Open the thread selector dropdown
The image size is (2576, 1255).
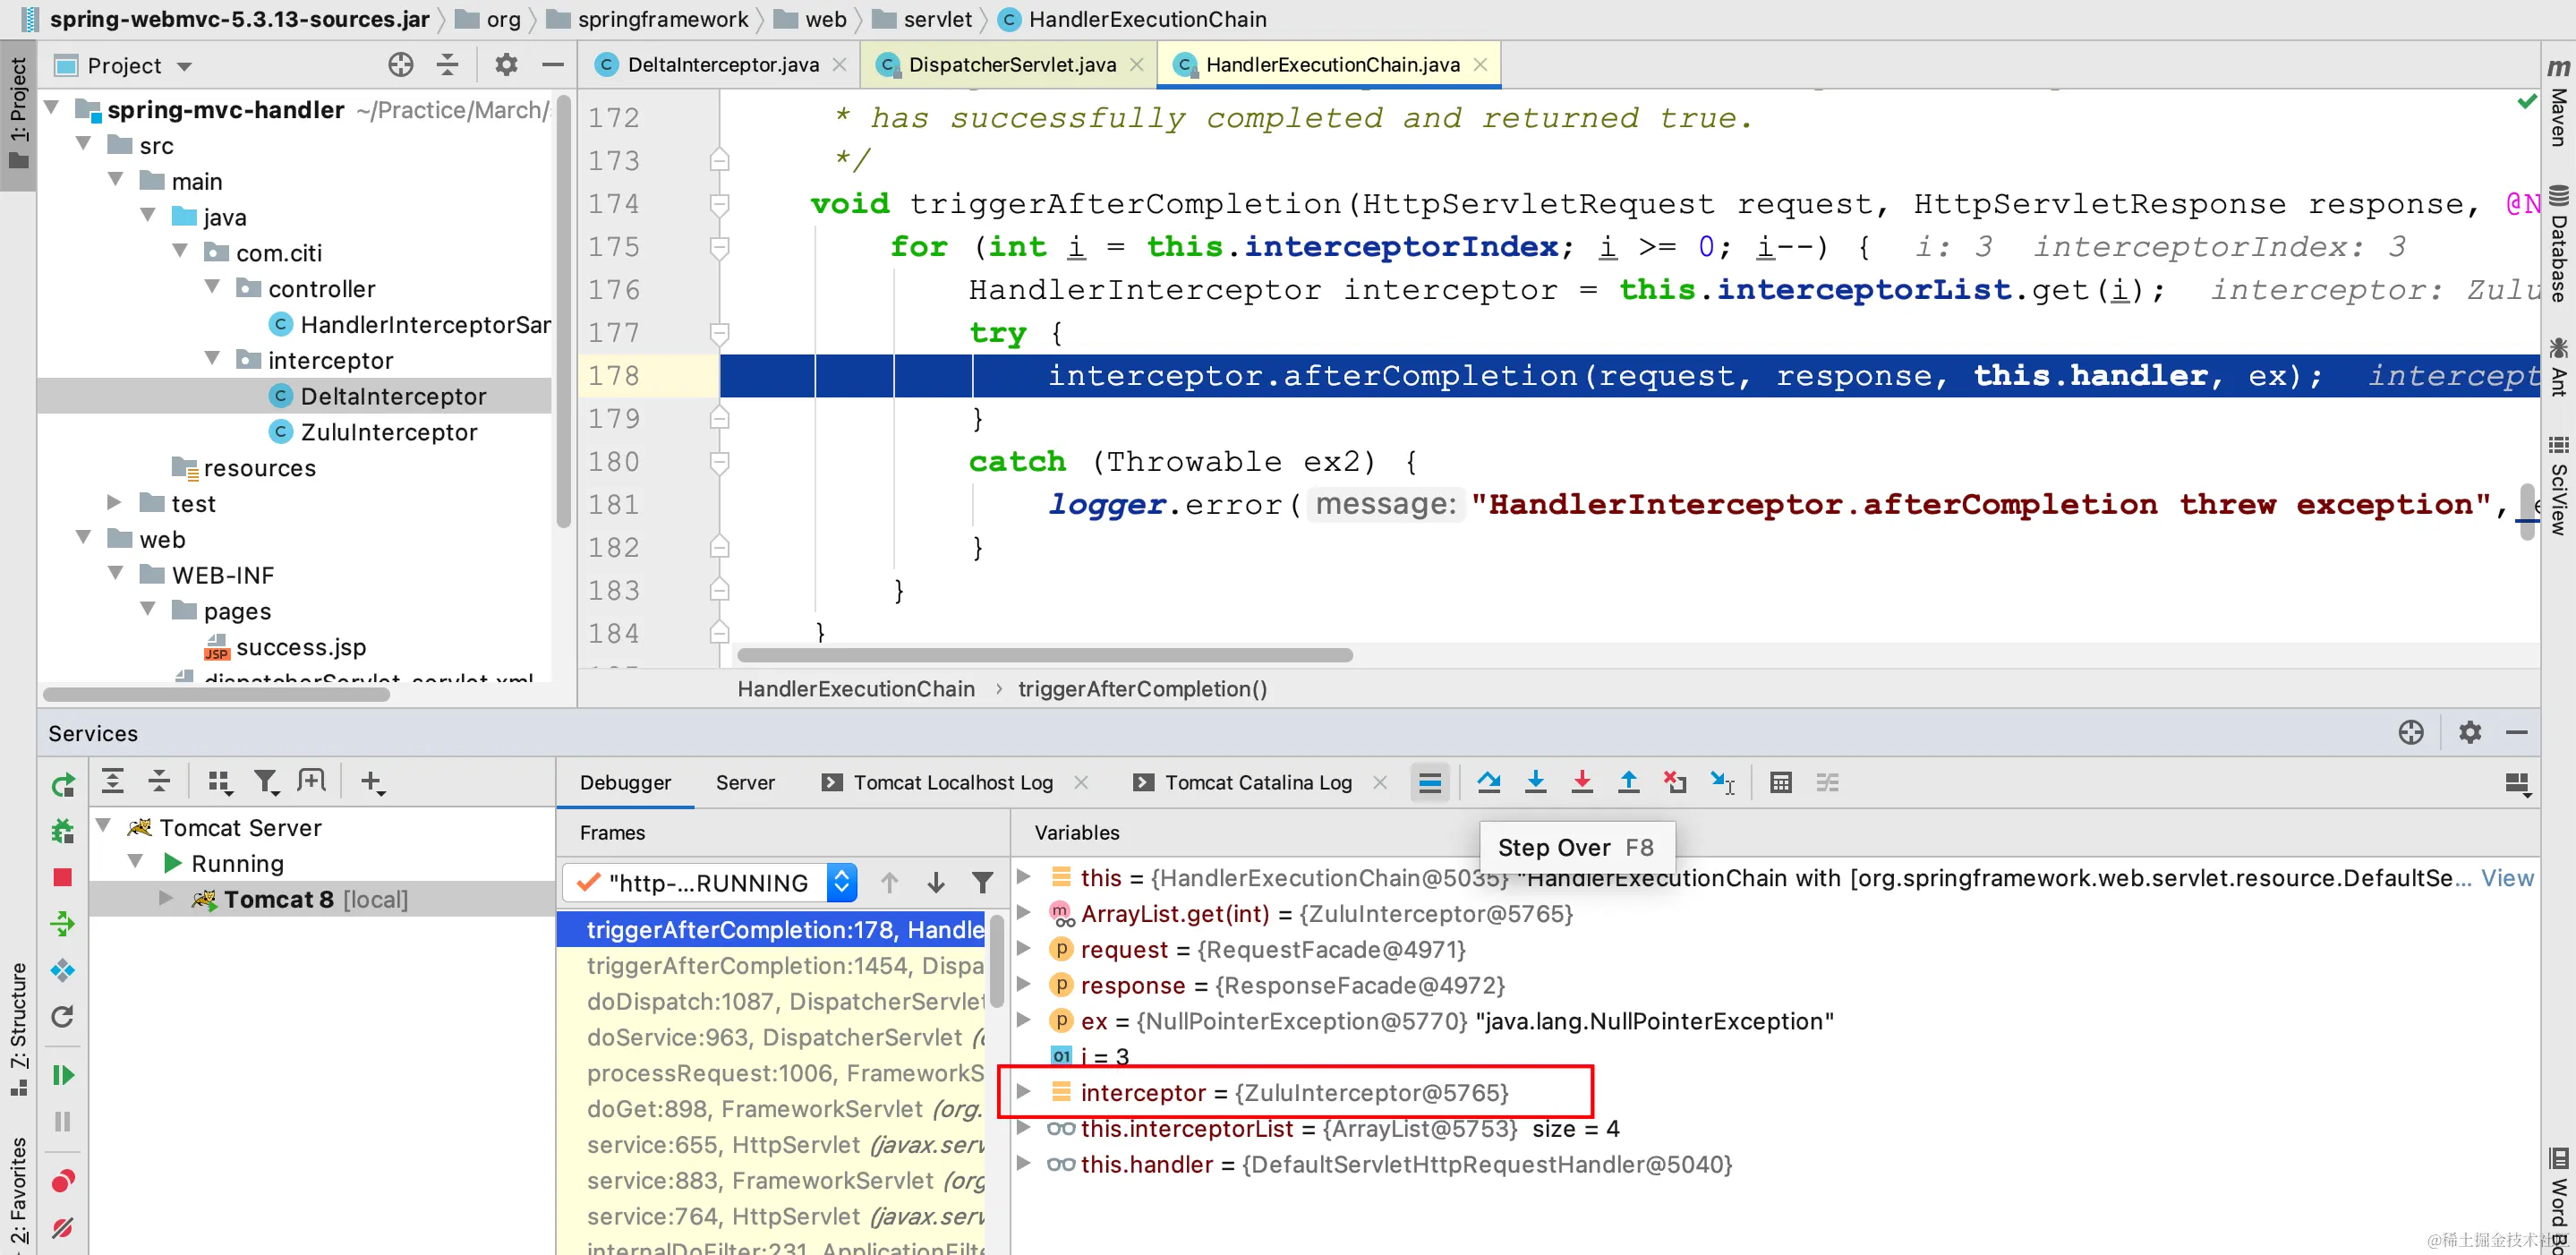click(x=842, y=882)
